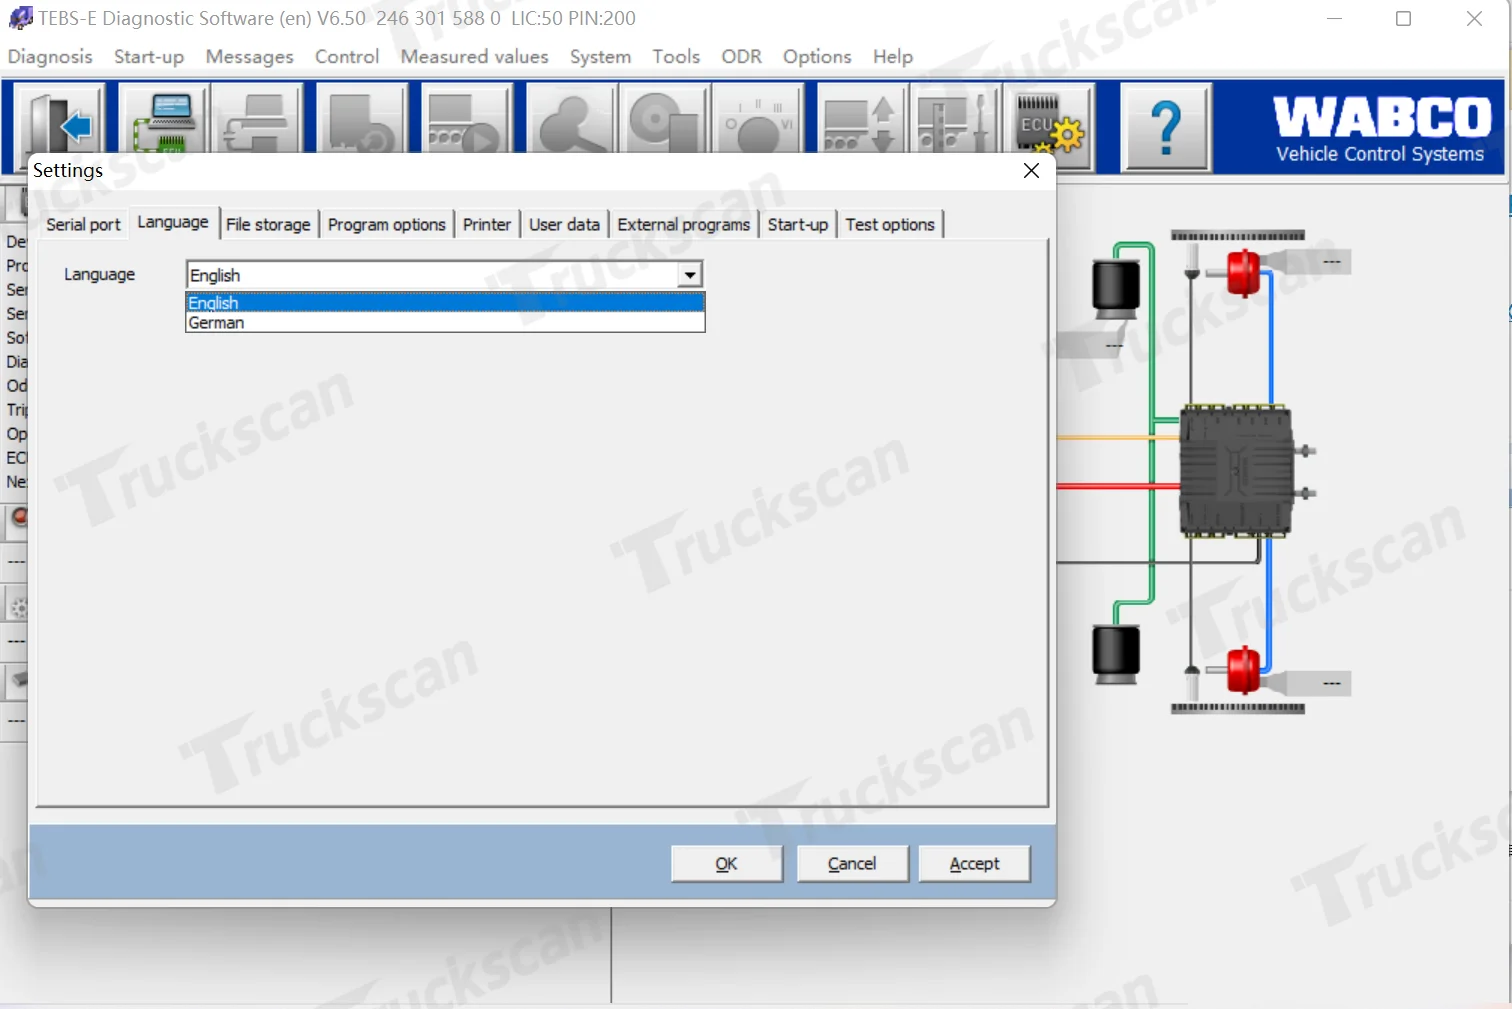Viewport: 1512px width, 1009px height.
Task: Select English in the language list
Action: coord(445,303)
